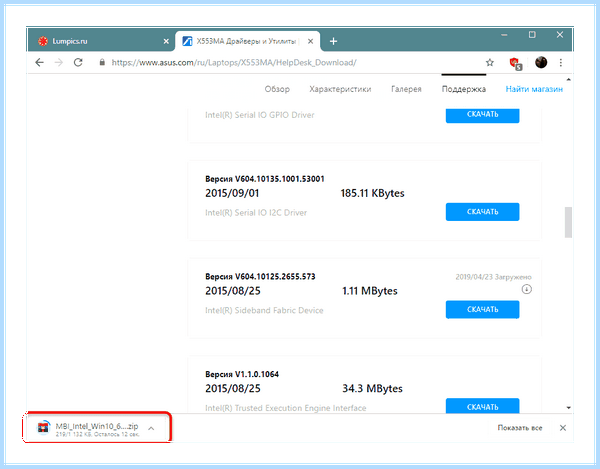Click the page vertical scrollbar thumb
600x469 pixels.
click(568, 223)
